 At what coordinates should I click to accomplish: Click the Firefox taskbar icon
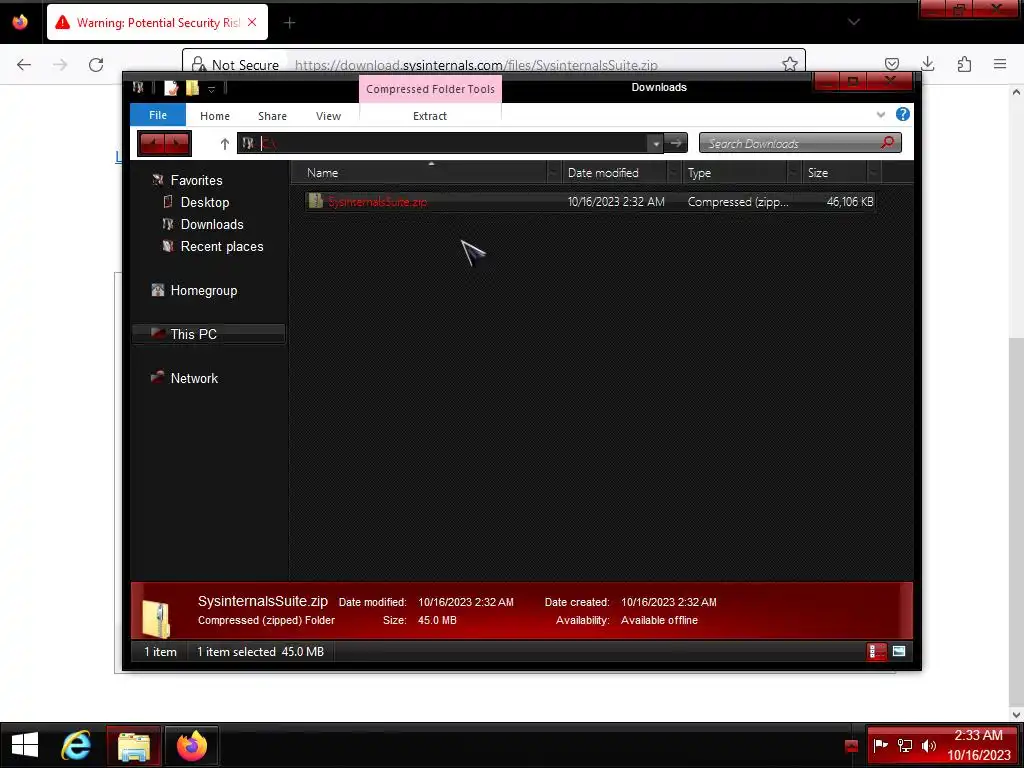(191, 746)
